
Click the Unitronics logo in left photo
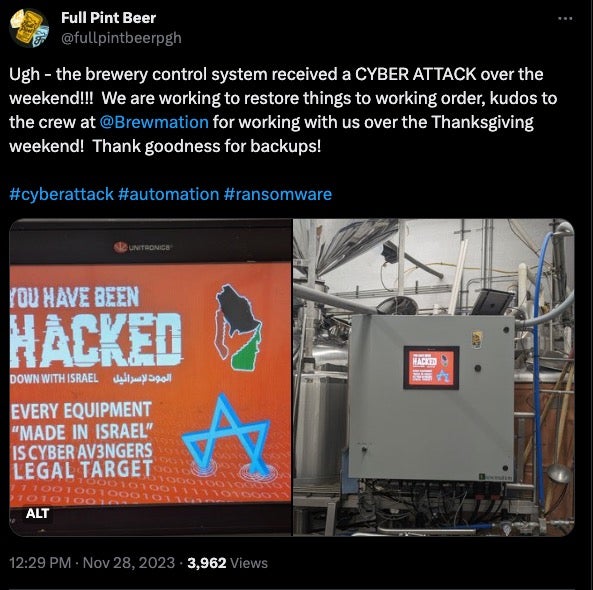point(143,248)
